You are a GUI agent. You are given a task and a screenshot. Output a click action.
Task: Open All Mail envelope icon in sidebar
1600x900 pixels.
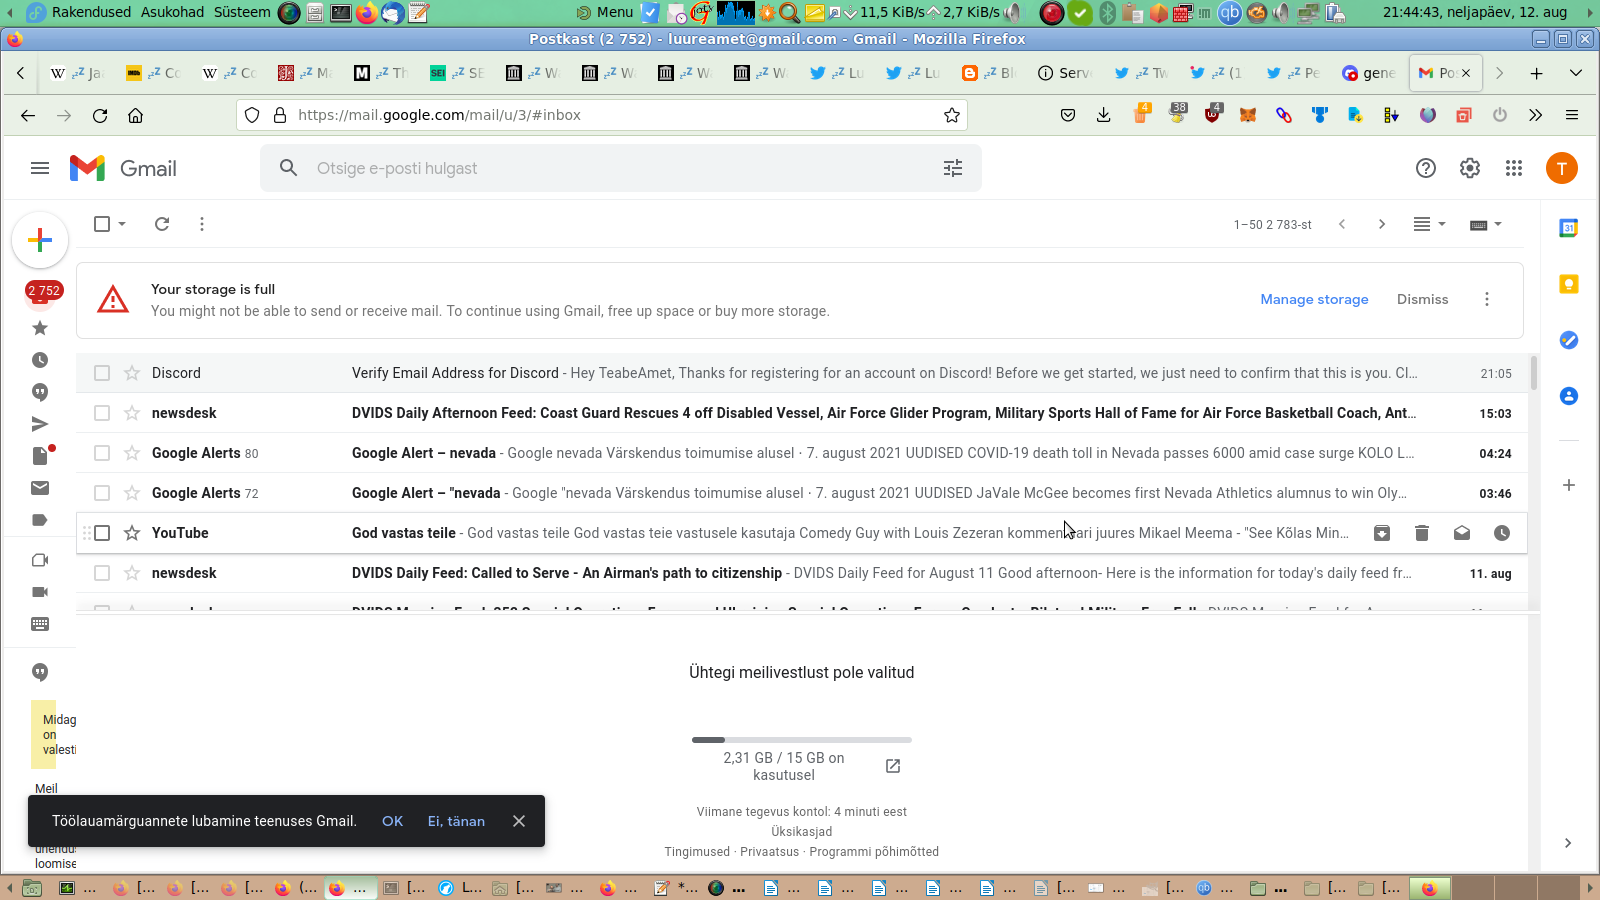coord(40,488)
